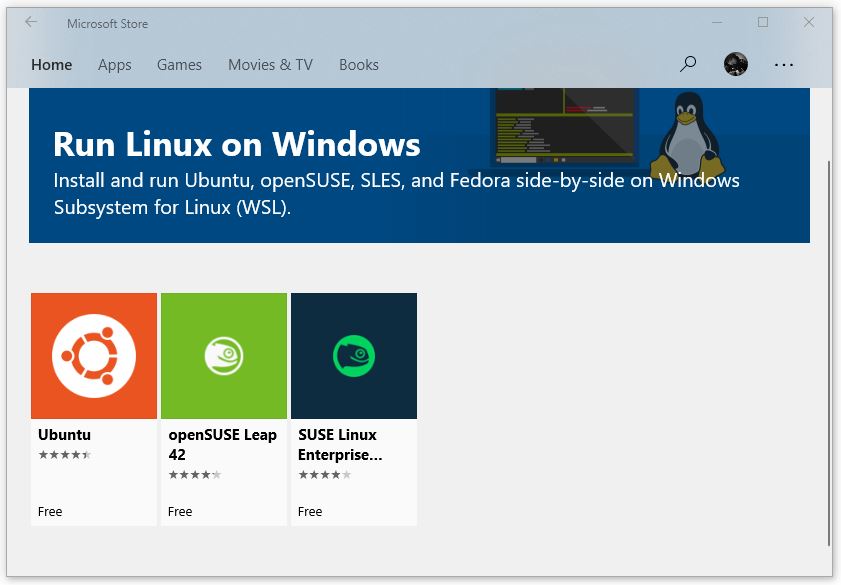Click the openSUSE Leap 42 star rating
841x585 pixels.
pyautogui.click(x=195, y=475)
